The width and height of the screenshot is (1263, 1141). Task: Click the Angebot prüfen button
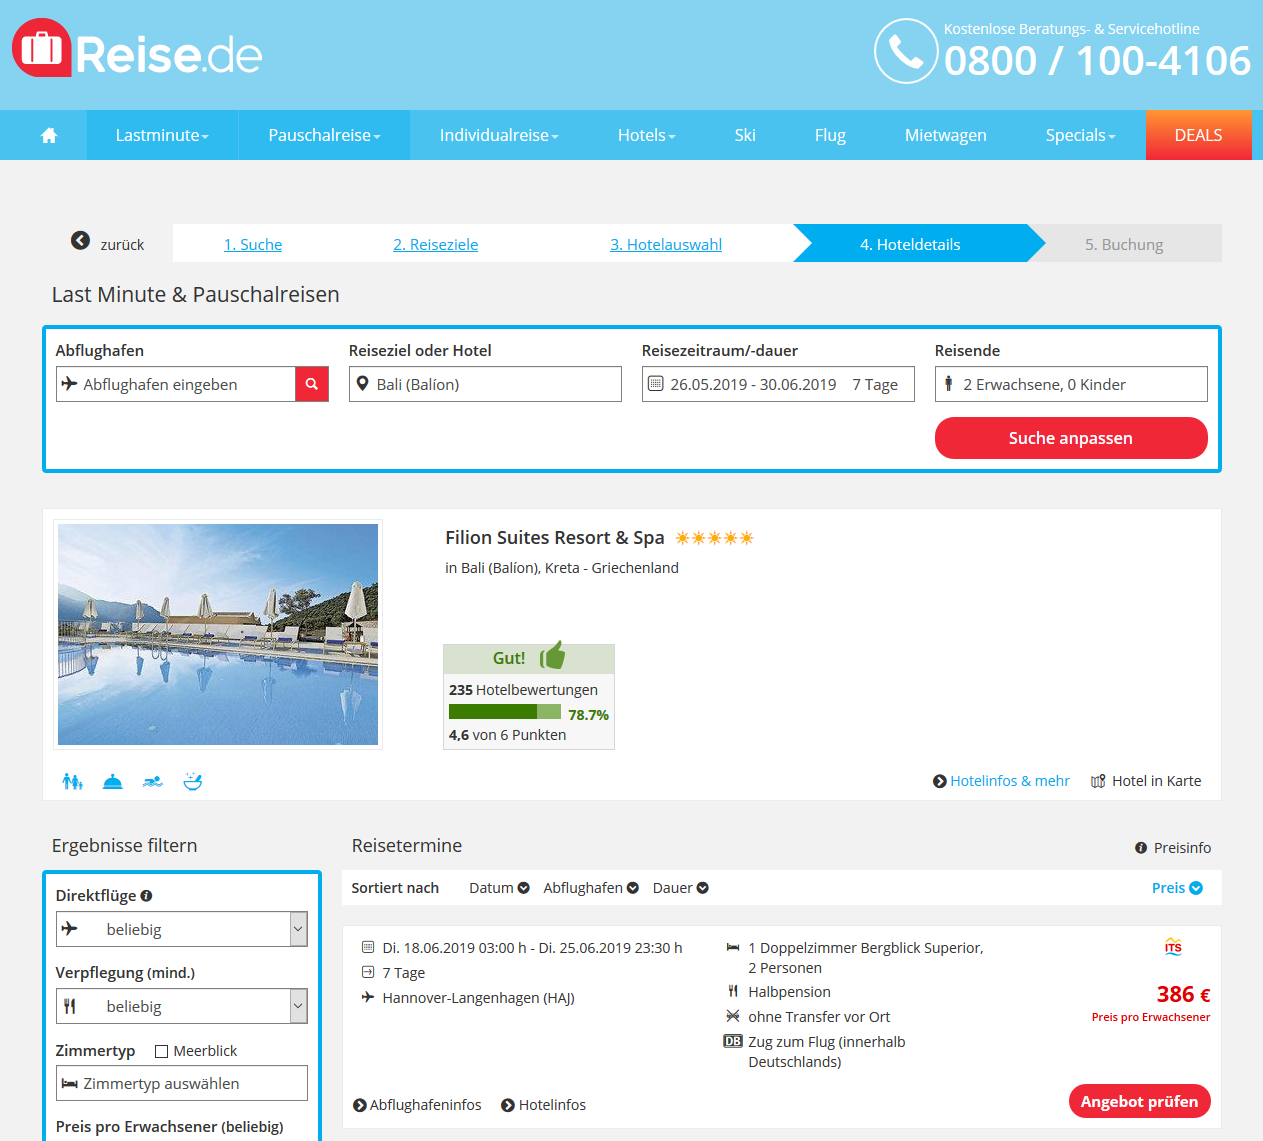pos(1140,1101)
